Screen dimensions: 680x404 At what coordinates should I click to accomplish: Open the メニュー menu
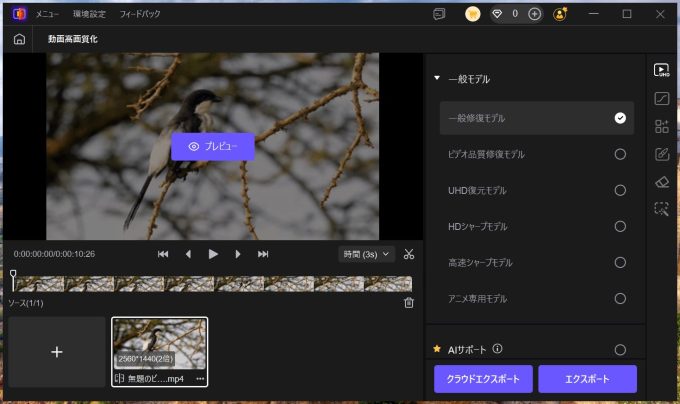[x=47, y=14]
